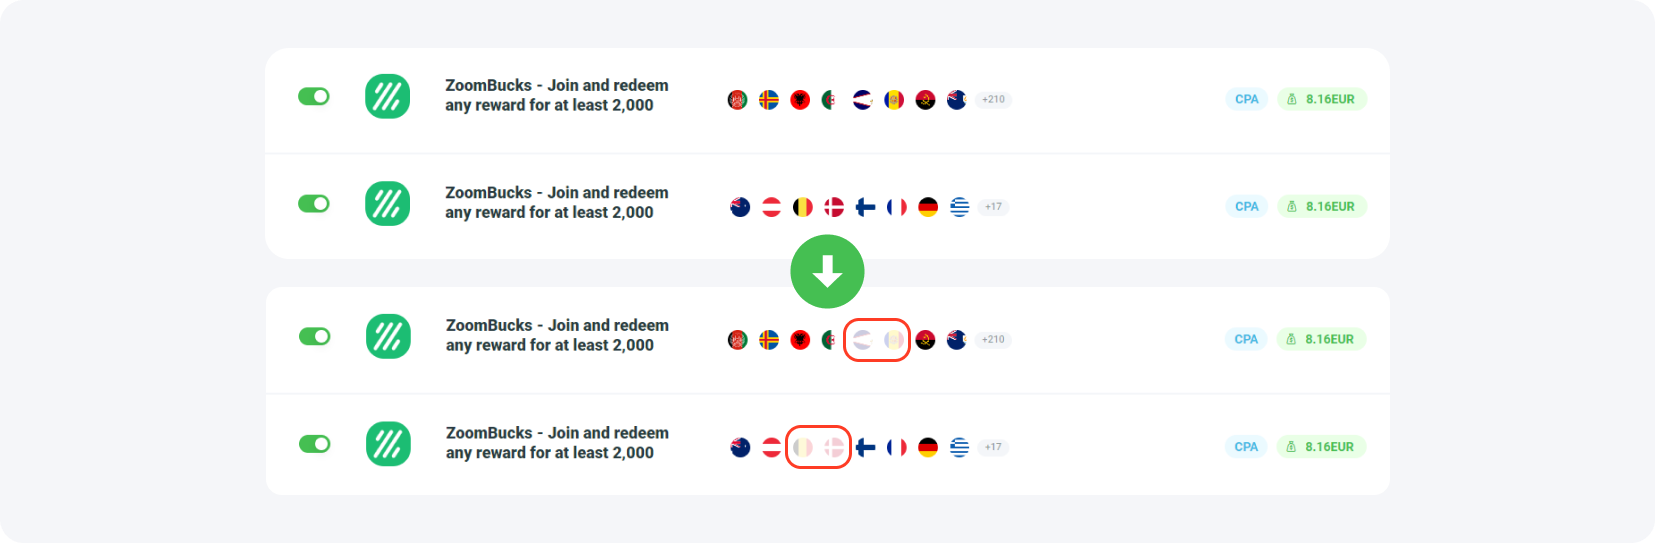Viewport: 1655px width, 543px height.
Task: Show more countries via +210 in the third row
Action: click(993, 340)
